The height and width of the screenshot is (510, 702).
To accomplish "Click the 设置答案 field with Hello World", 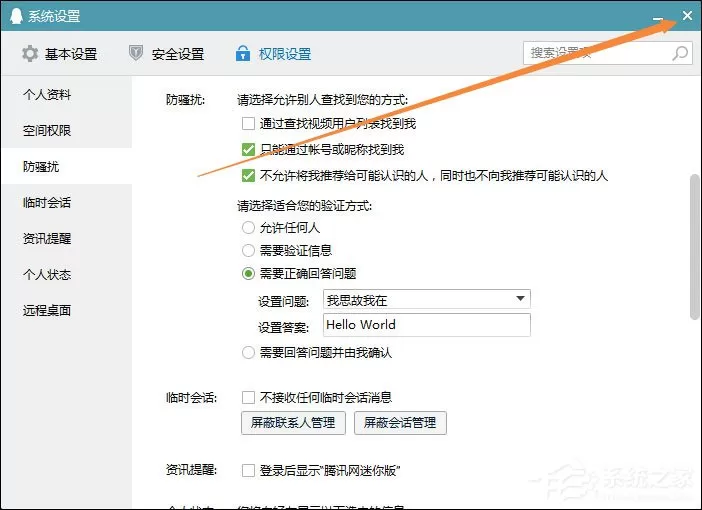I will [427, 325].
